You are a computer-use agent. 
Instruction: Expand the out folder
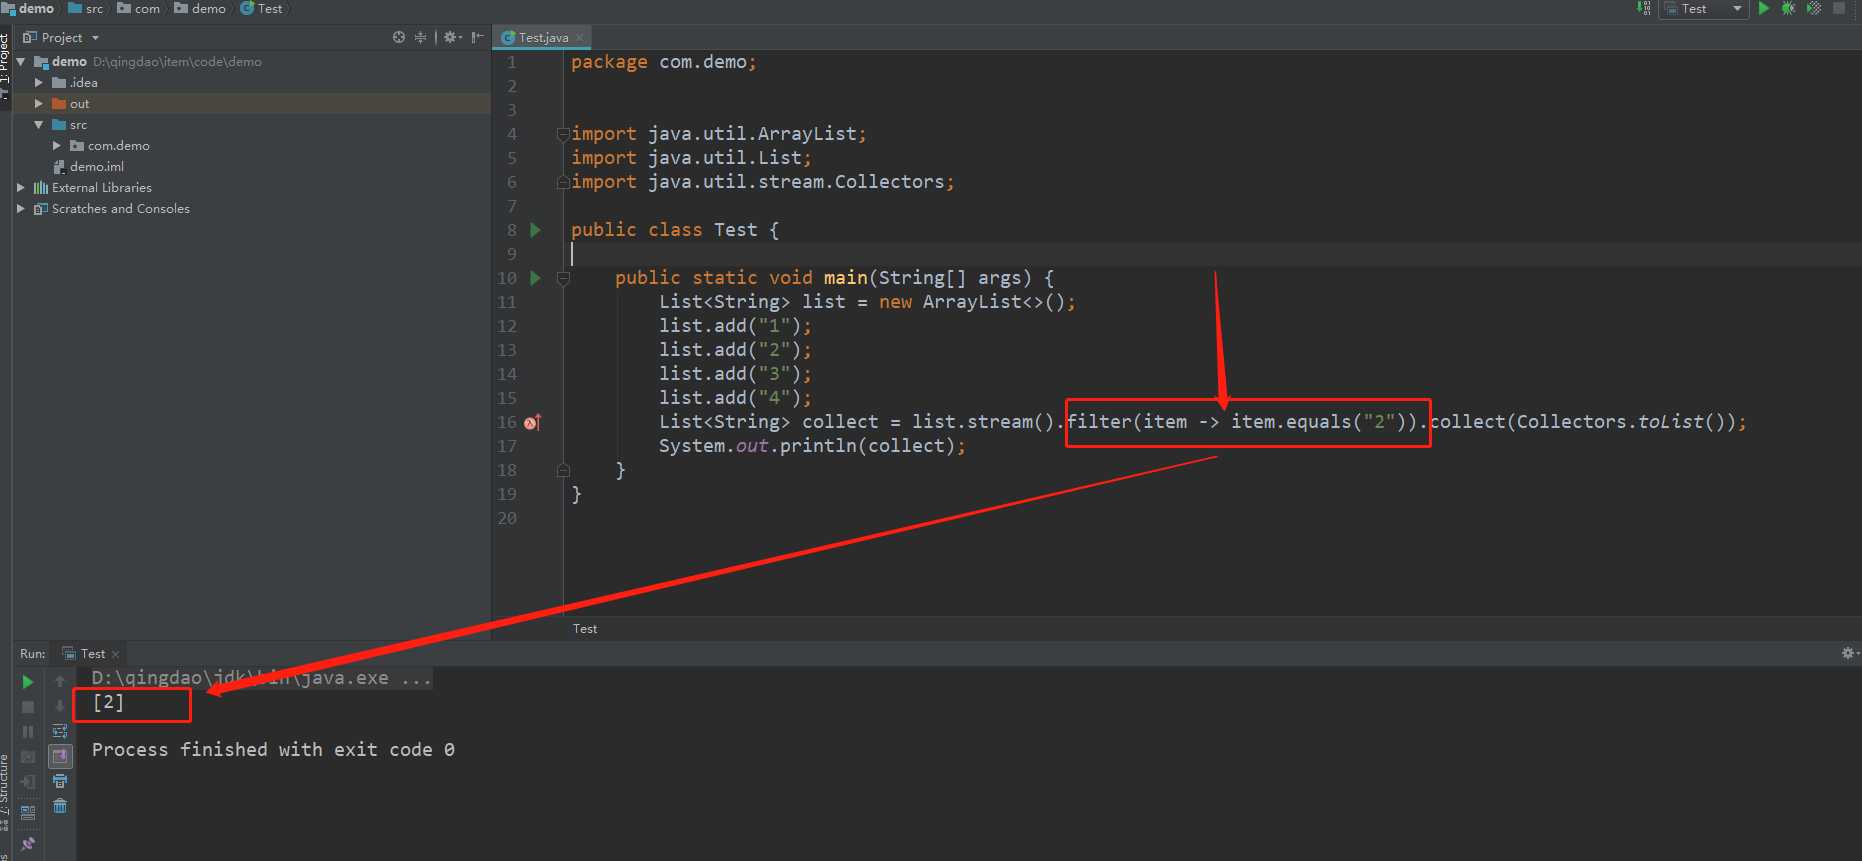pyautogui.click(x=39, y=104)
